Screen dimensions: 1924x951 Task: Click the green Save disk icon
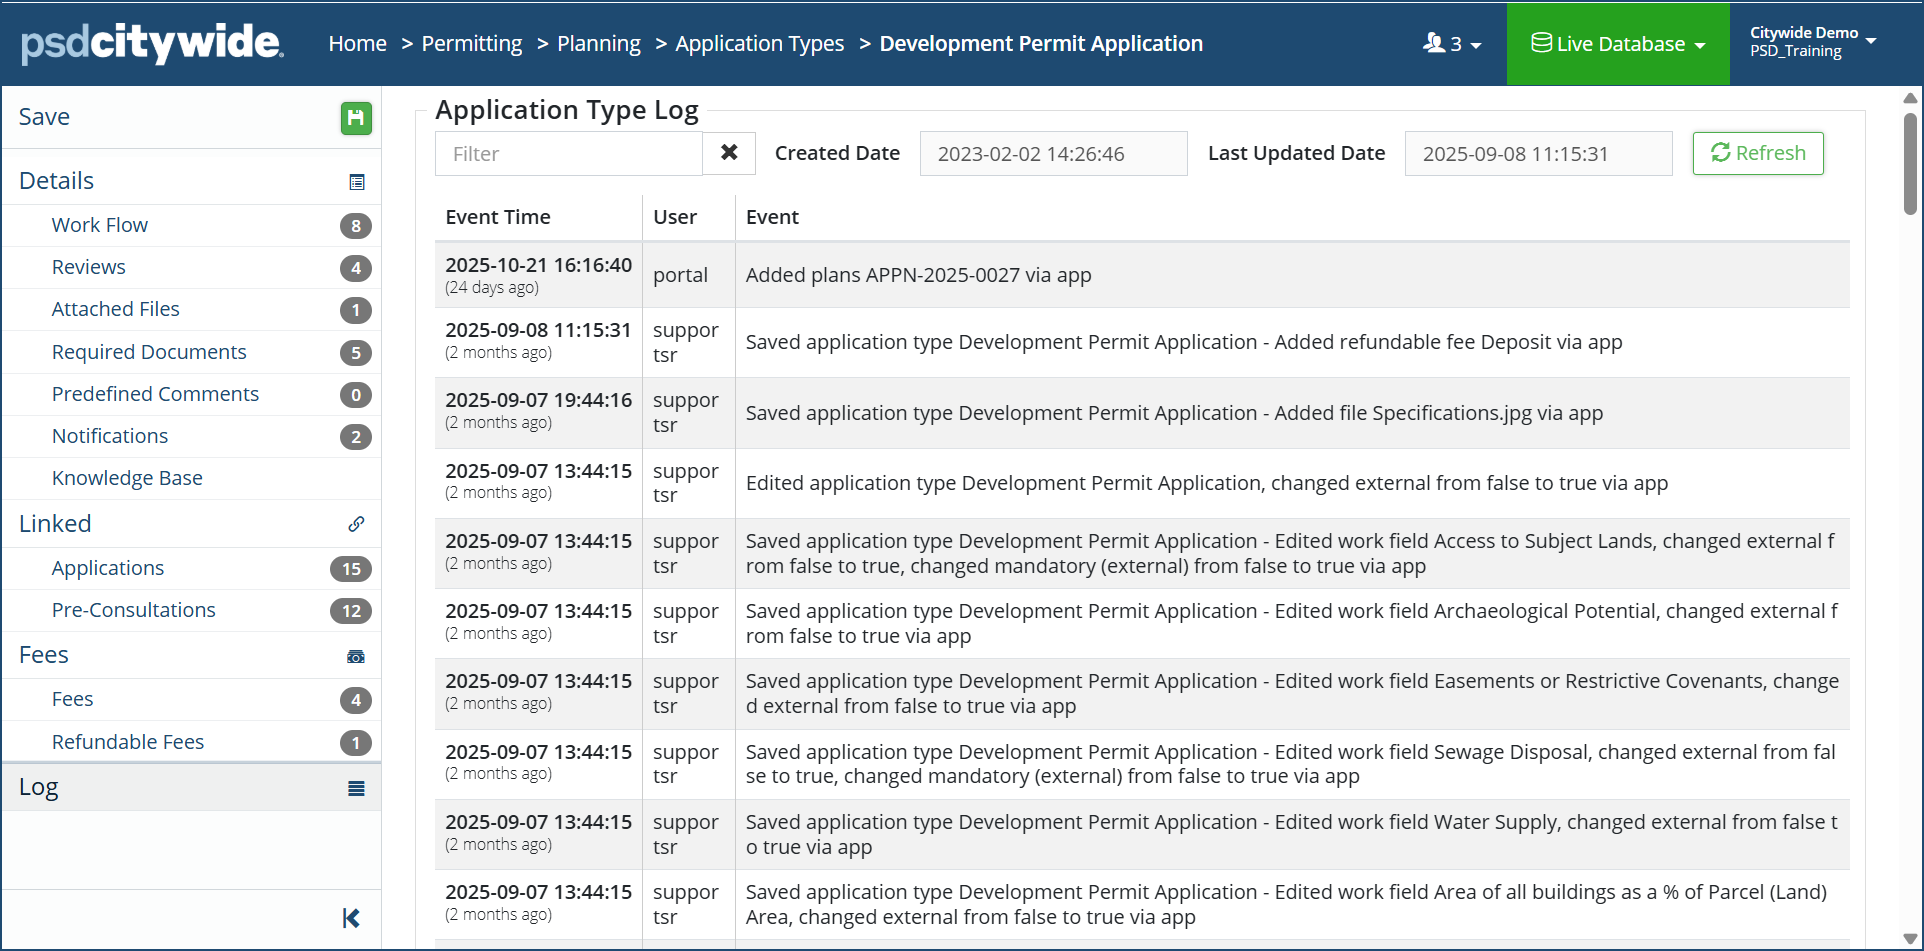click(356, 118)
